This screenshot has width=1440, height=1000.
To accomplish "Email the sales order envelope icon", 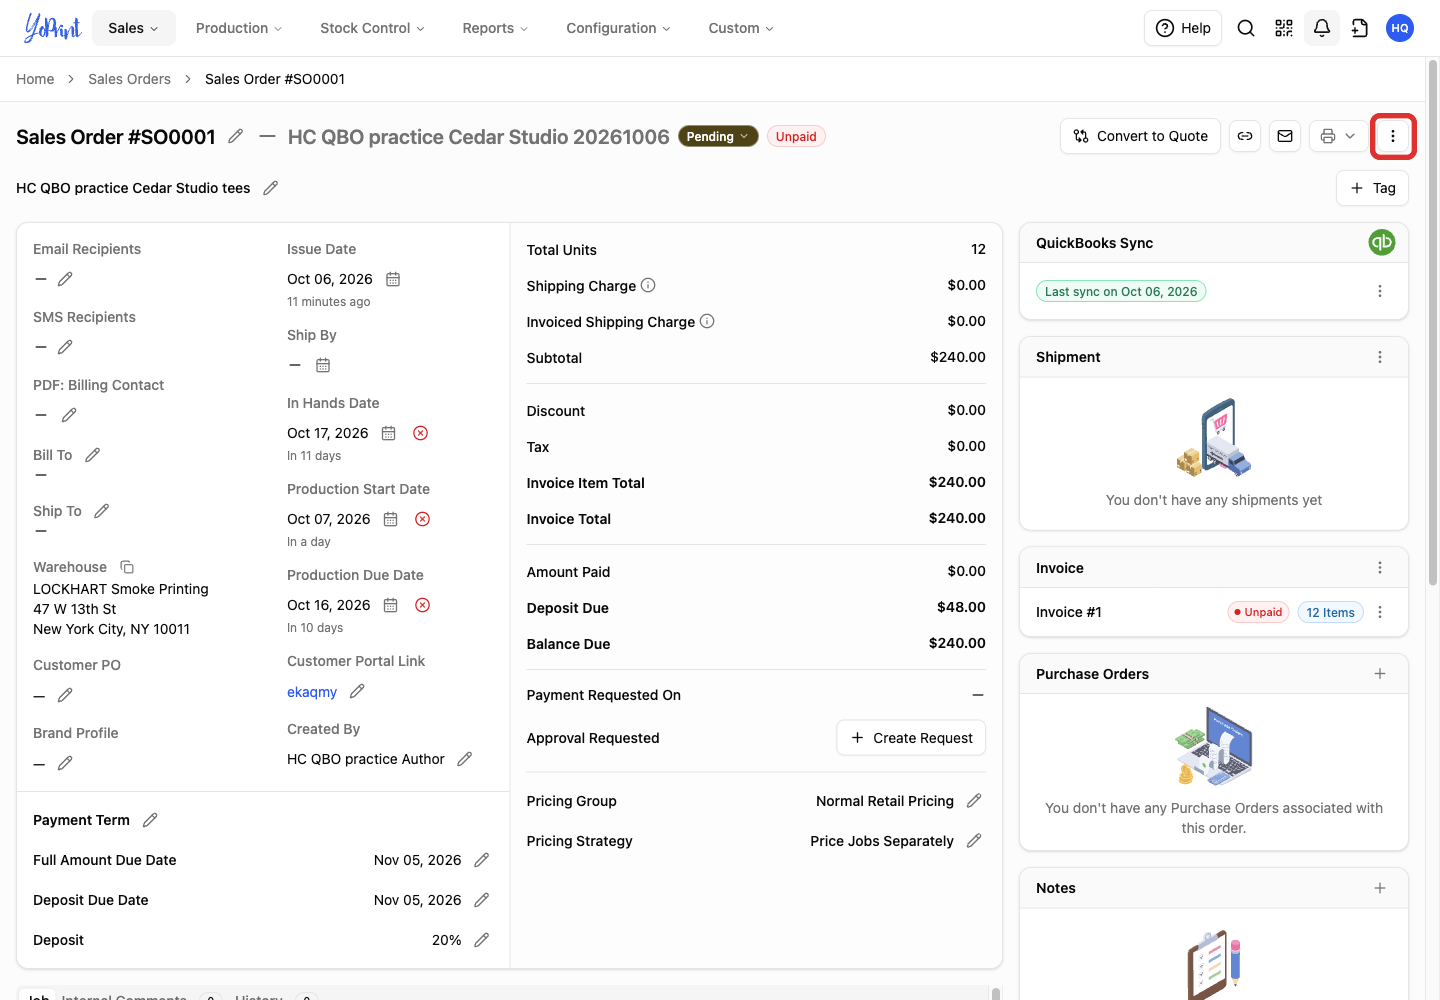I will [x=1285, y=136].
